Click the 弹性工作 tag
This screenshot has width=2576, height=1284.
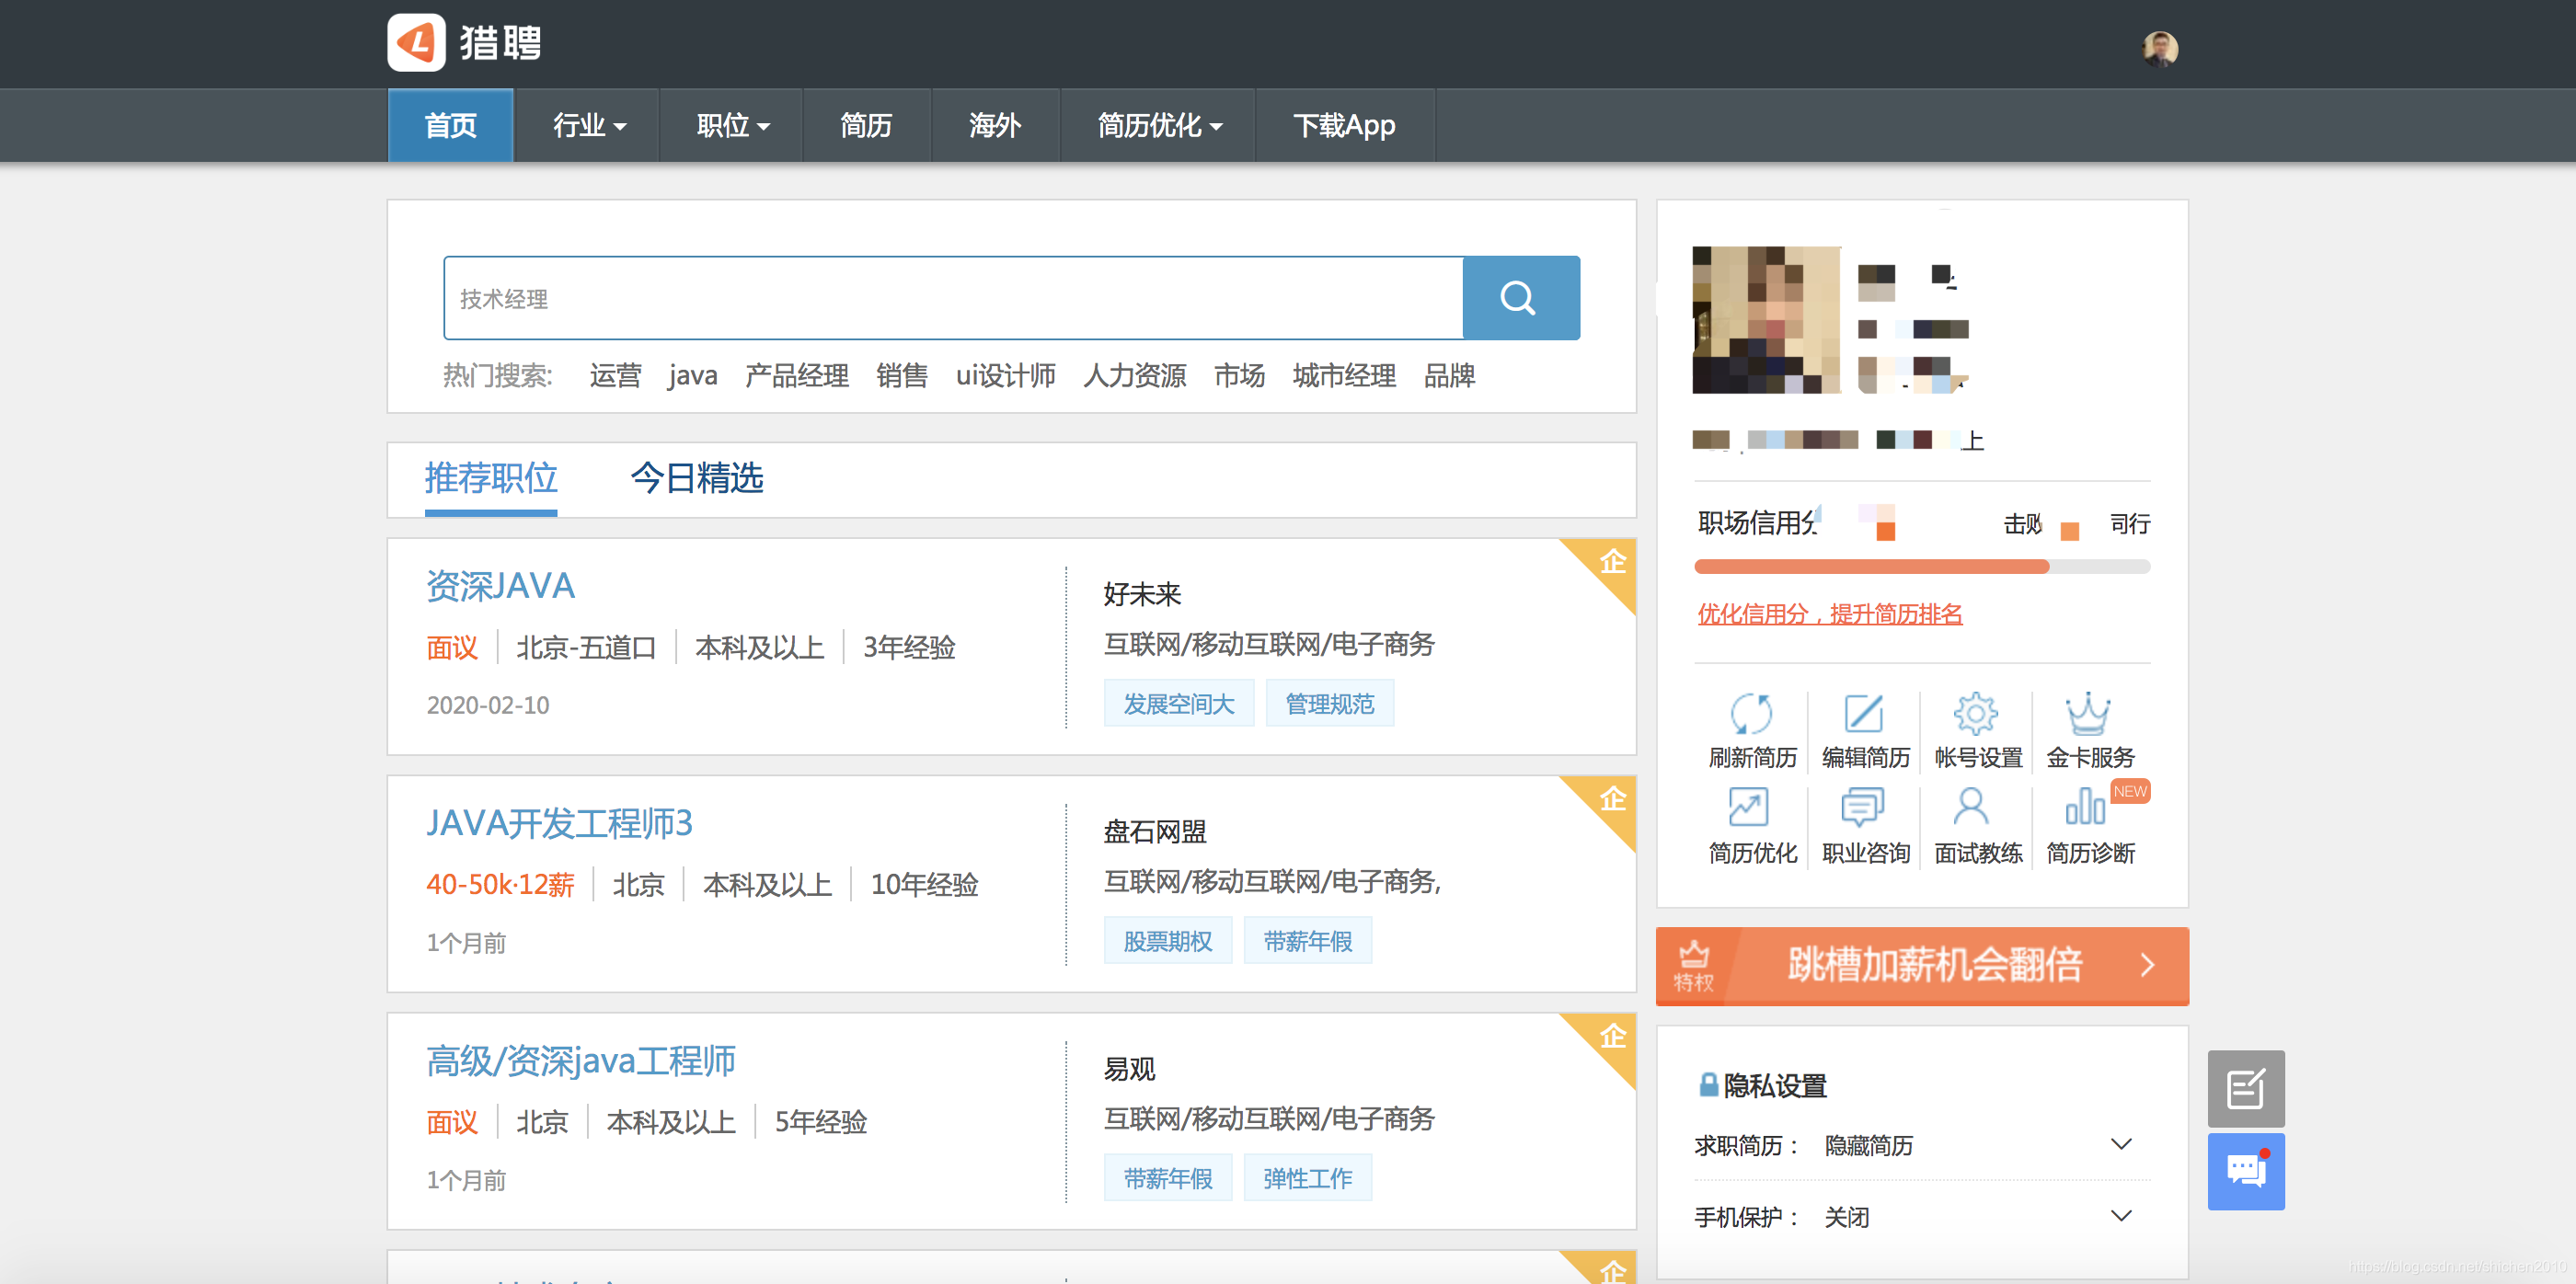click(x=1307, y=1178)
